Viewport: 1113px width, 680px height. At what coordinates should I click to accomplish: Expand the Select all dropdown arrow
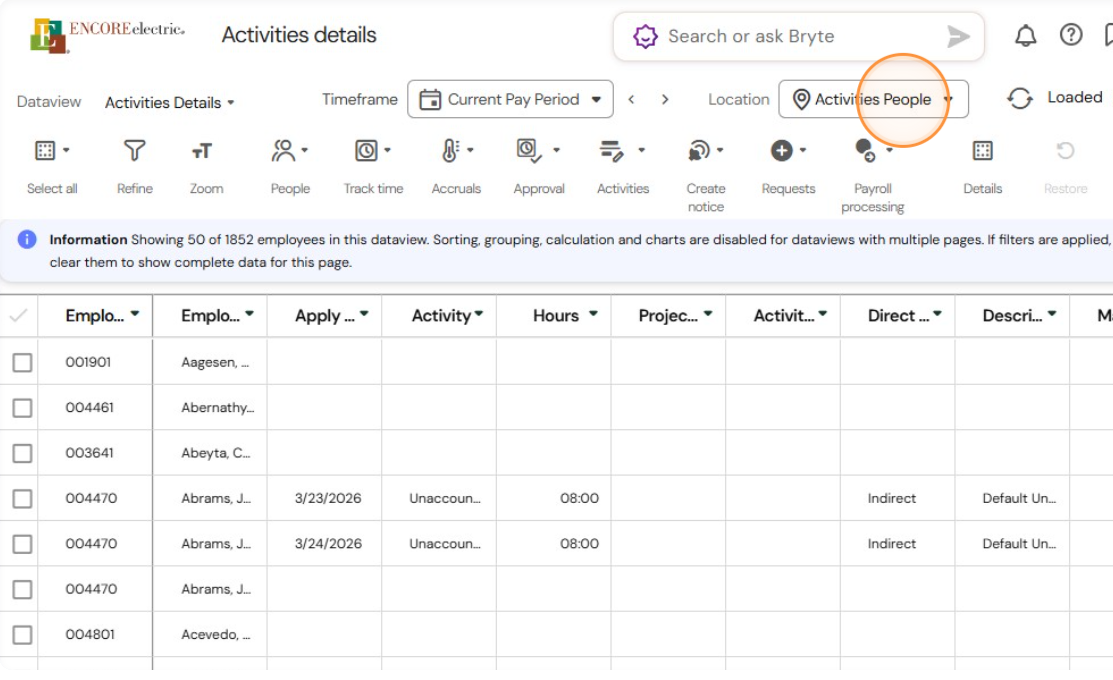[66, 150]
